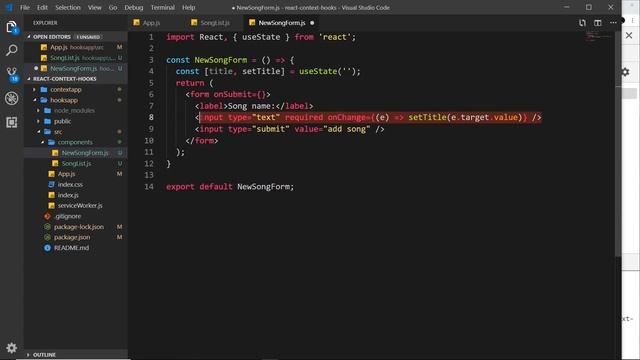Open the Selection menu

[x=68, y=7]
